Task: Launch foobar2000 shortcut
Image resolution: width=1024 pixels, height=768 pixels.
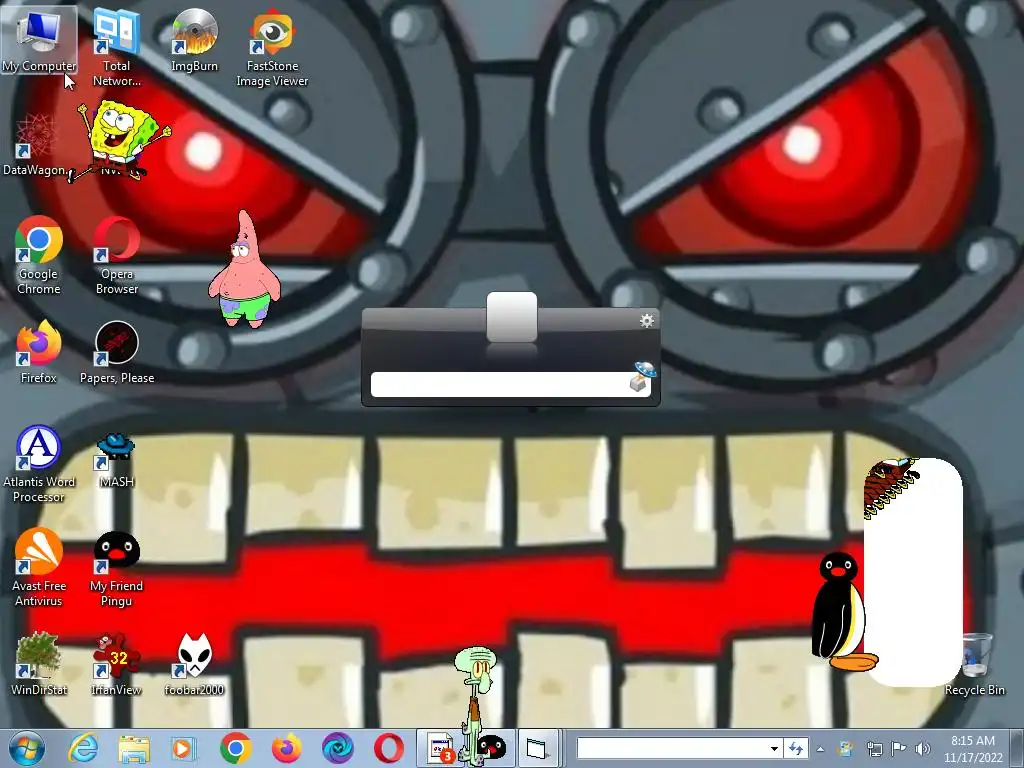Action: [194, 664]
